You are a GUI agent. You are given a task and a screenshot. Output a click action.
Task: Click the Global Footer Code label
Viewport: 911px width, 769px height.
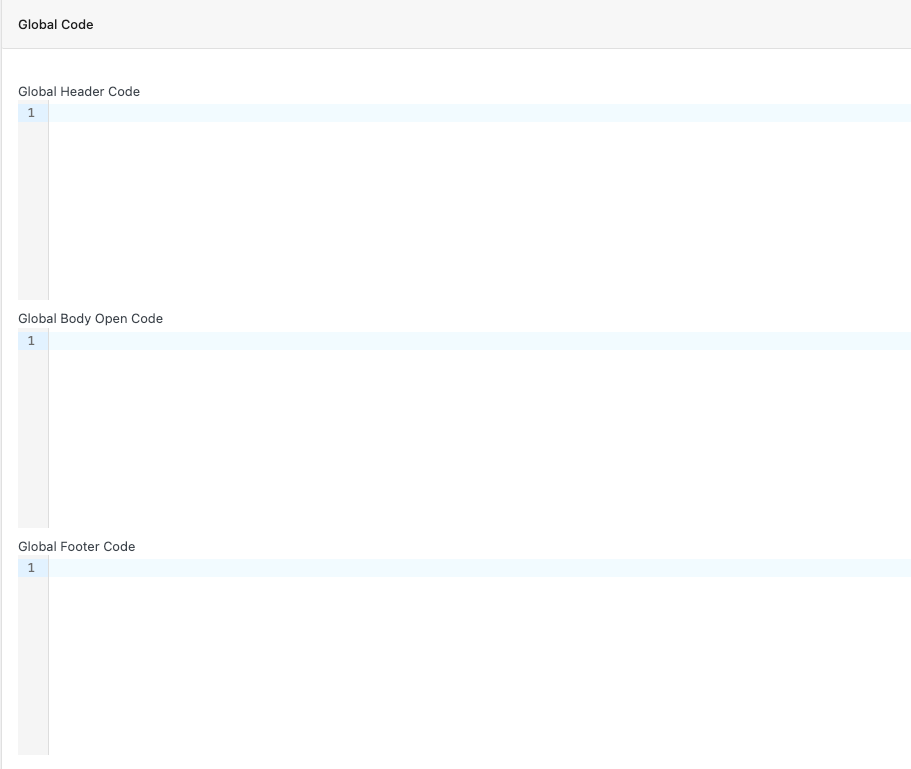coord(77,546)
